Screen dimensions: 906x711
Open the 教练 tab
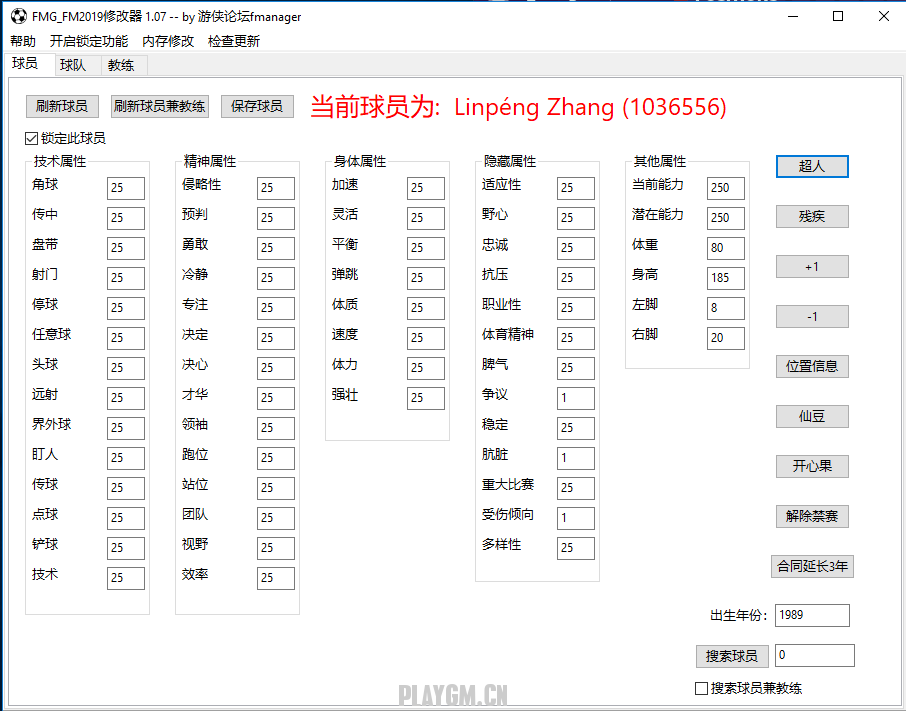[x=121, y=65]
